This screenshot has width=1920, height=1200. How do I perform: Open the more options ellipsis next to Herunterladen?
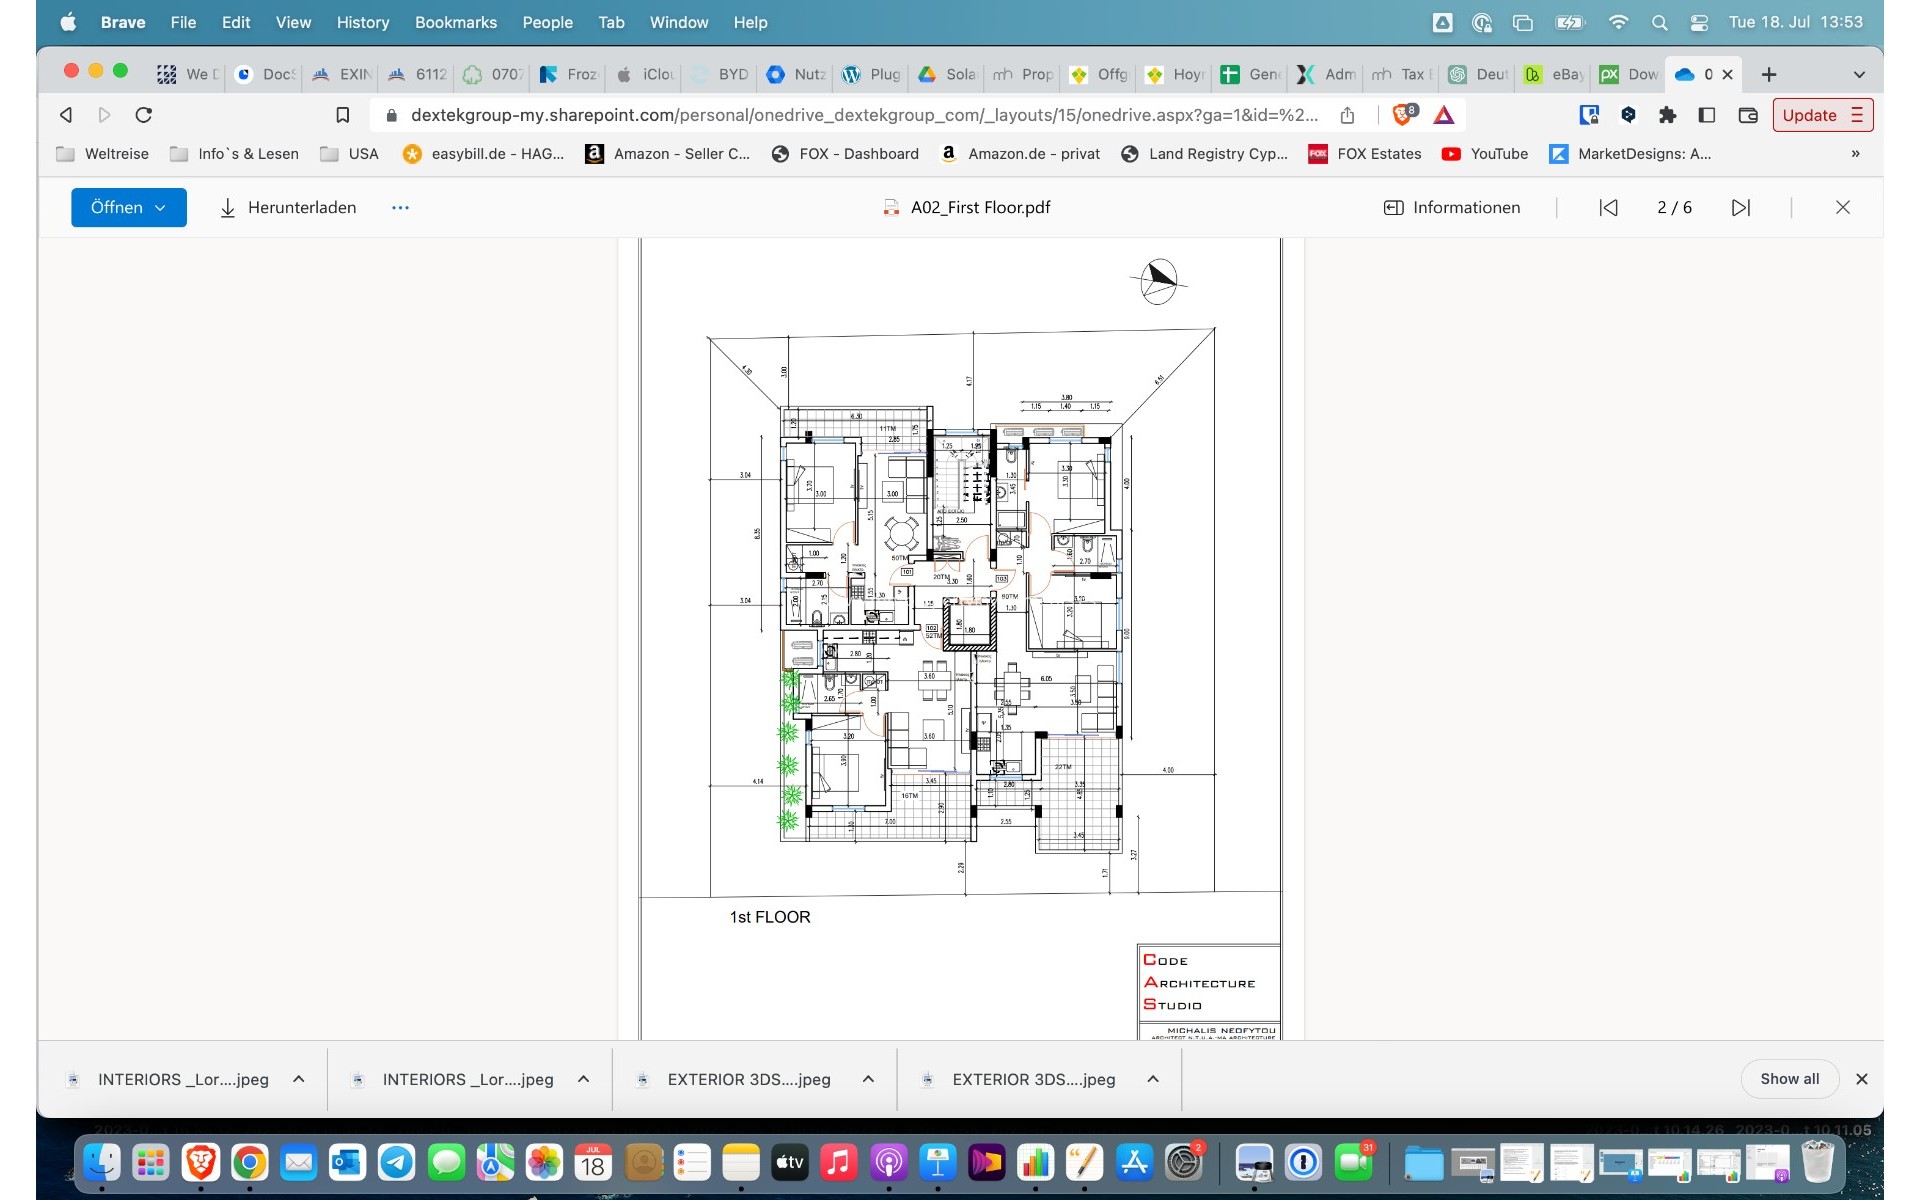pos(400,207)
